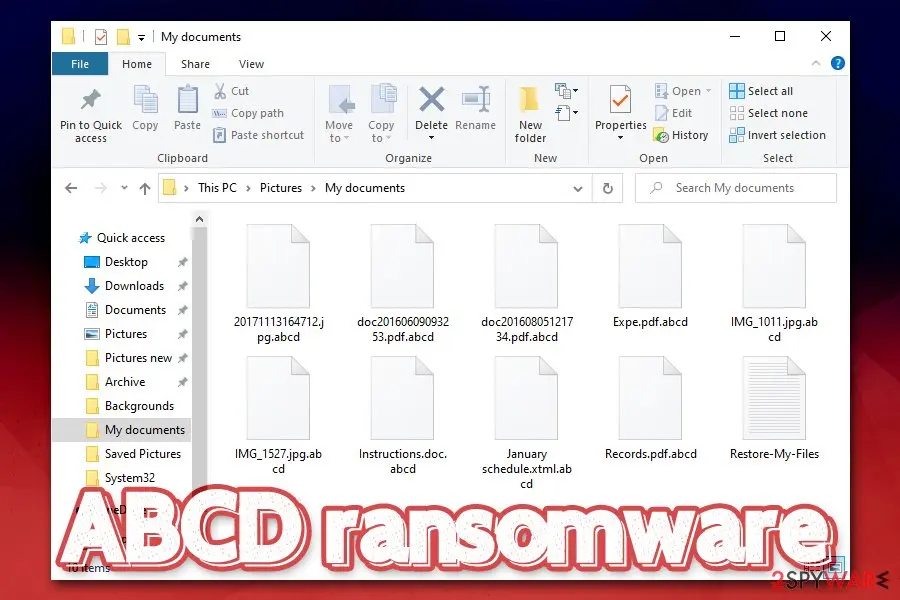Go forward with the right arrow
900x600 pixels.
tap(100, 188)
